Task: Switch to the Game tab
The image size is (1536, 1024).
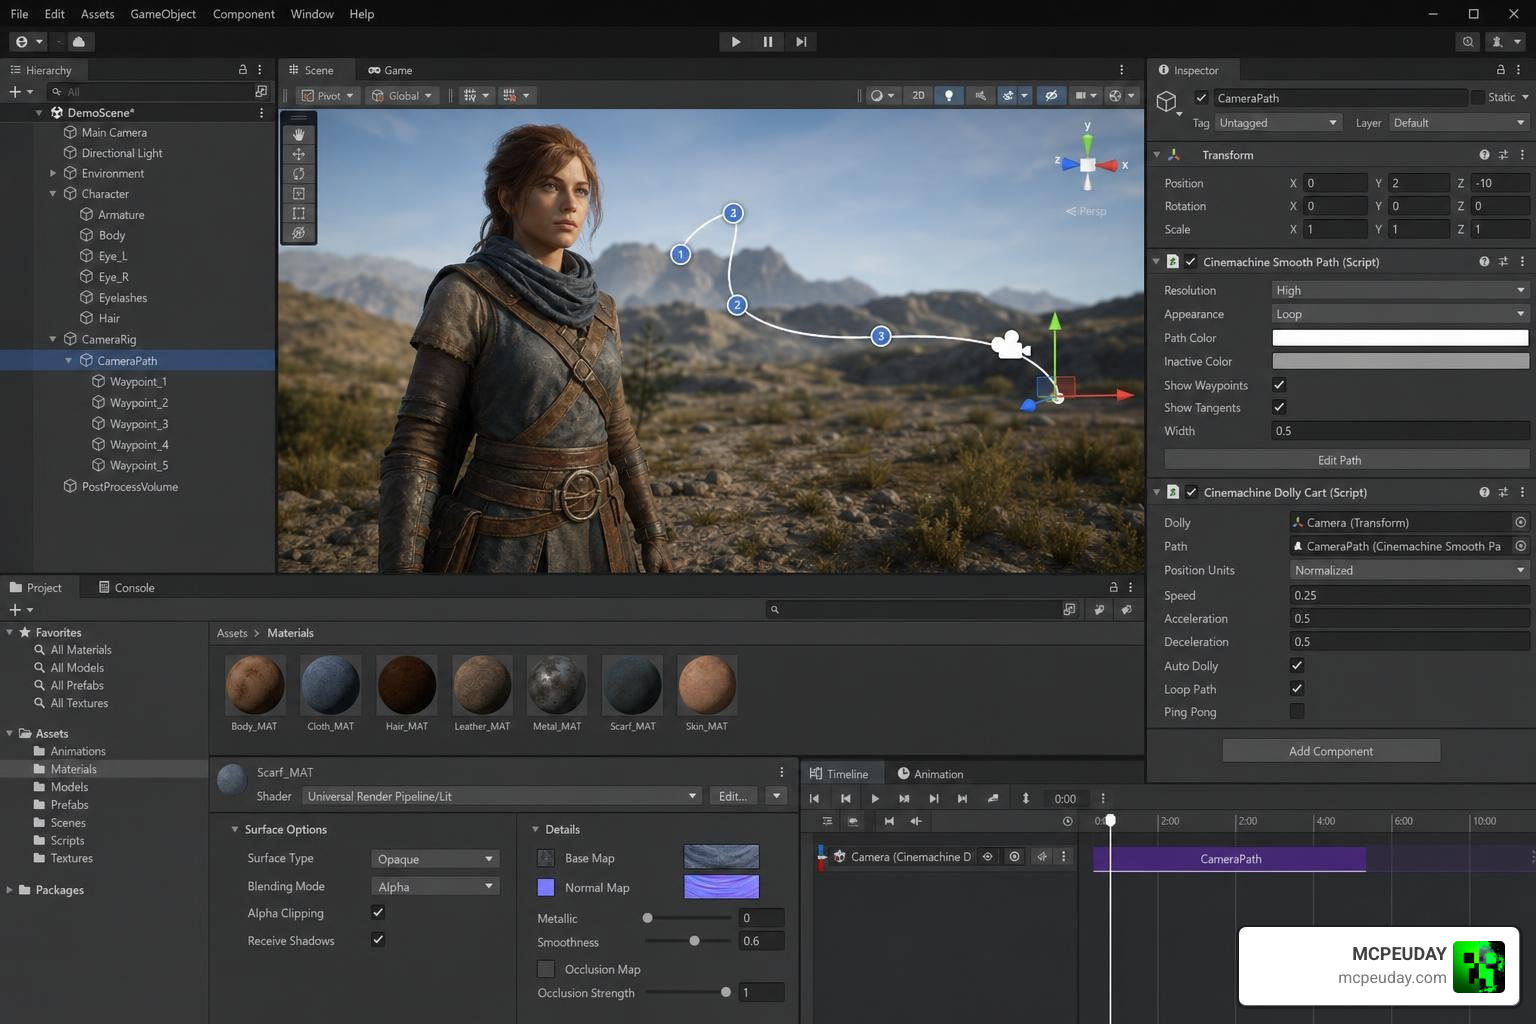Action: [x=390, y=70]
